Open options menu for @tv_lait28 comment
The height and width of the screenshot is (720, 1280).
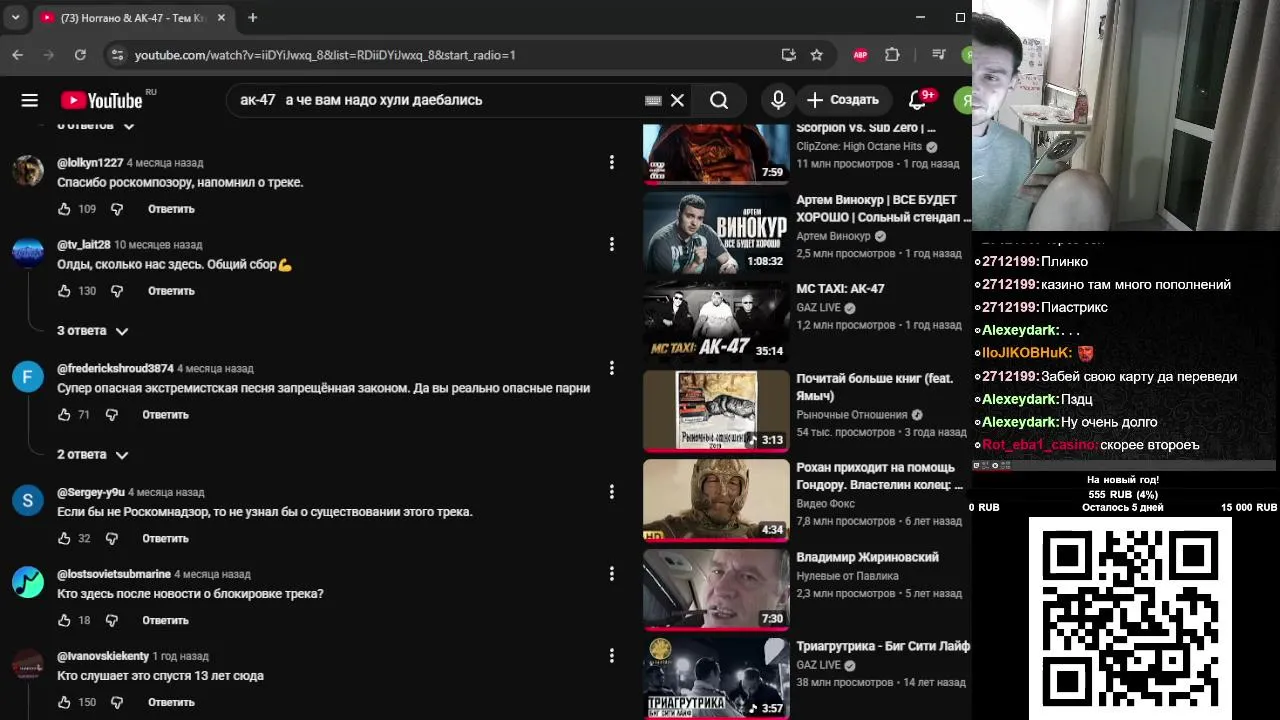(612, 244)
